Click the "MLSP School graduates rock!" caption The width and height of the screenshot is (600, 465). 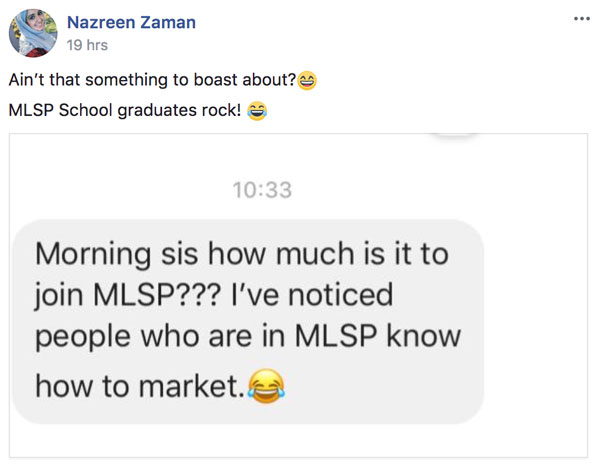point(125,110)
